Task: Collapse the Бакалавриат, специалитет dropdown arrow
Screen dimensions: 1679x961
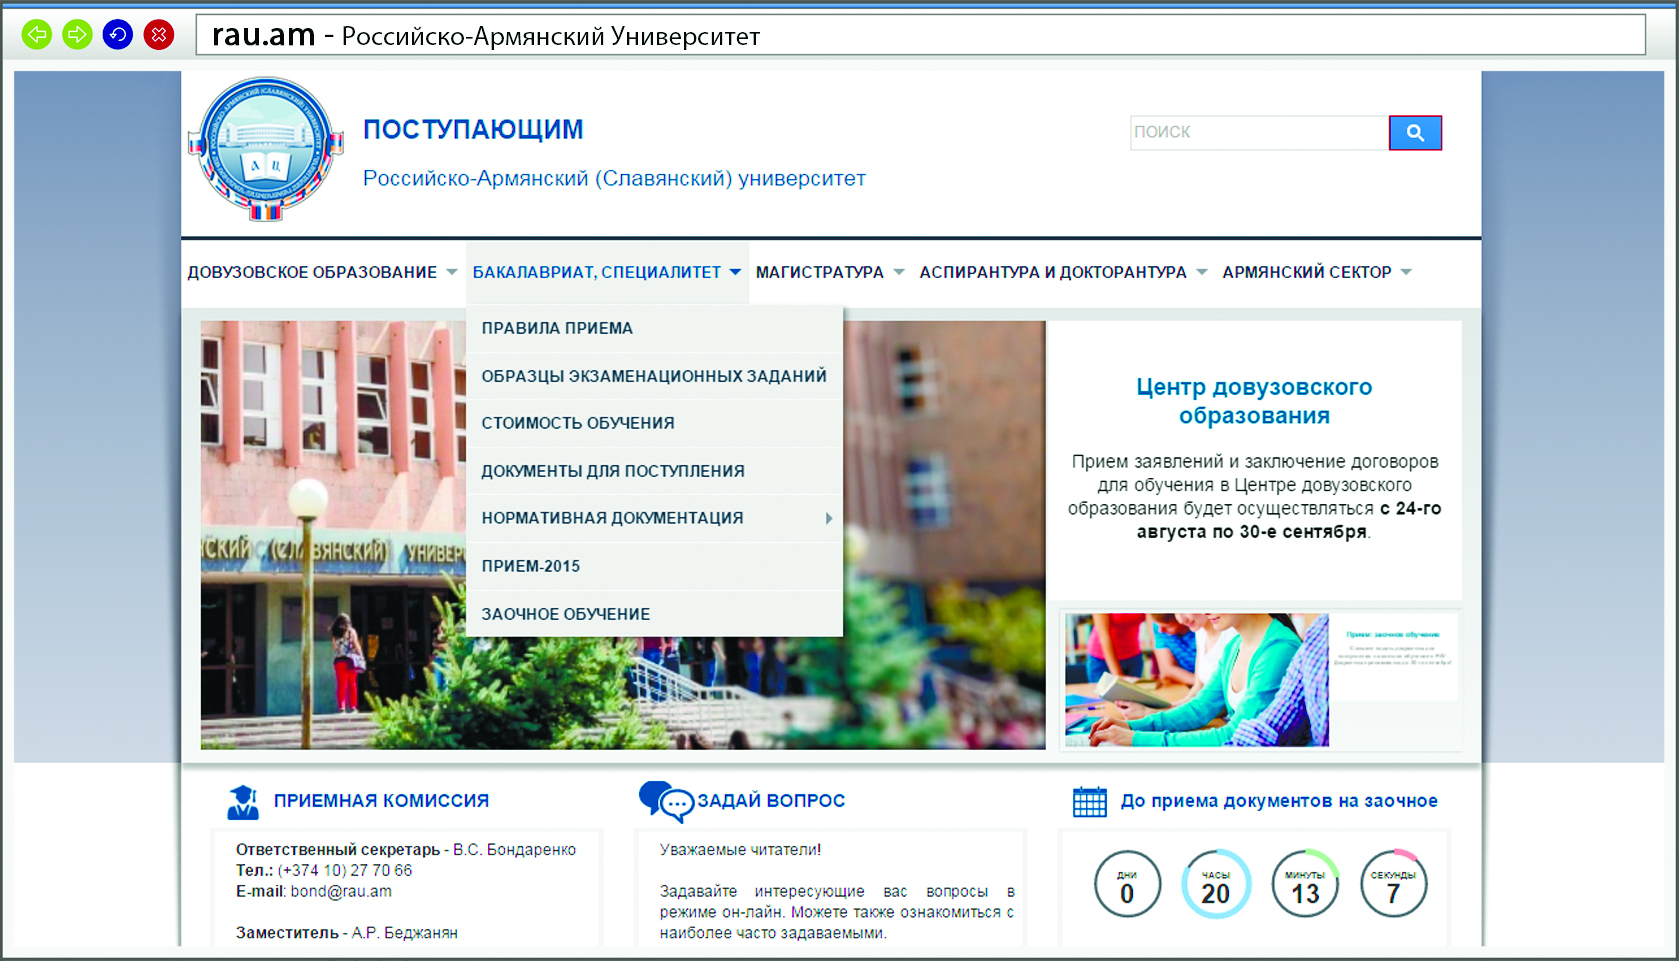Action: coord(735,272)
